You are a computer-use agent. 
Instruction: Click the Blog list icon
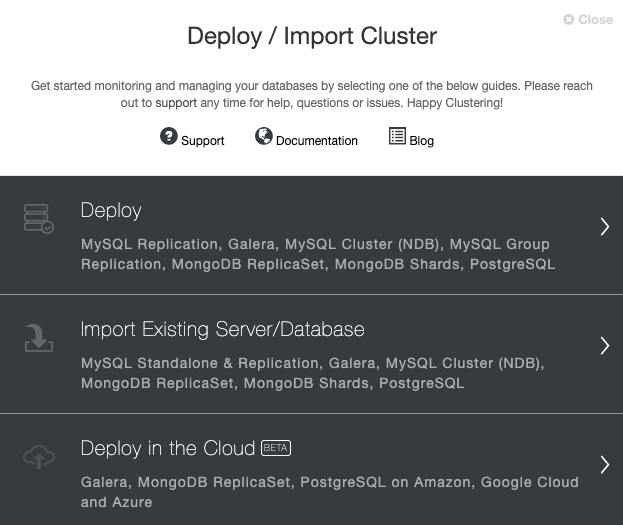pyautogui.click(x=397, y=136)
